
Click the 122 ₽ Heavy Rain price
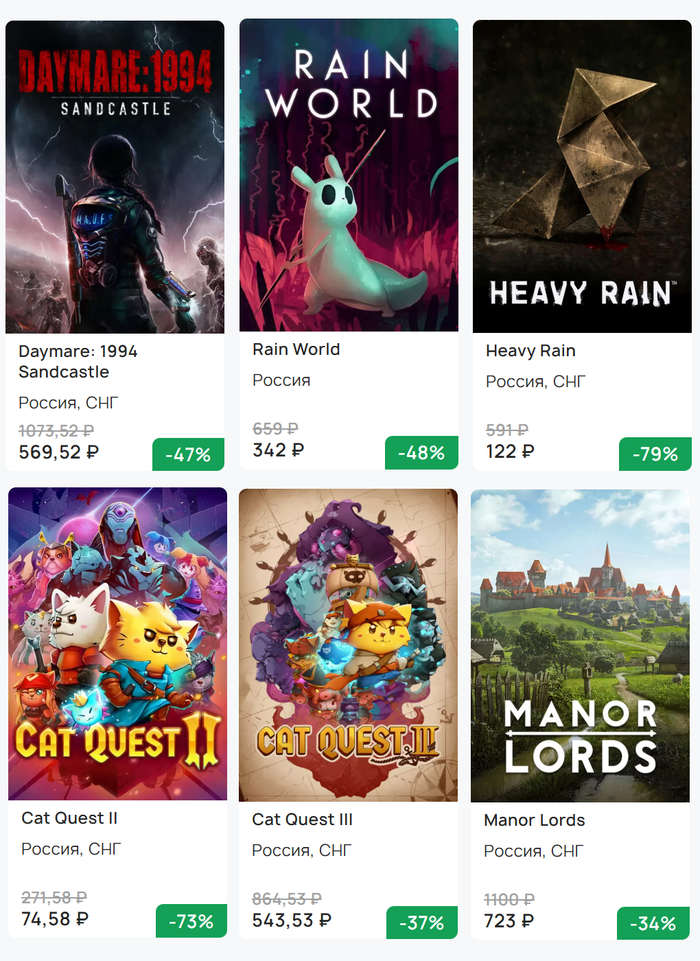point(510,452)
